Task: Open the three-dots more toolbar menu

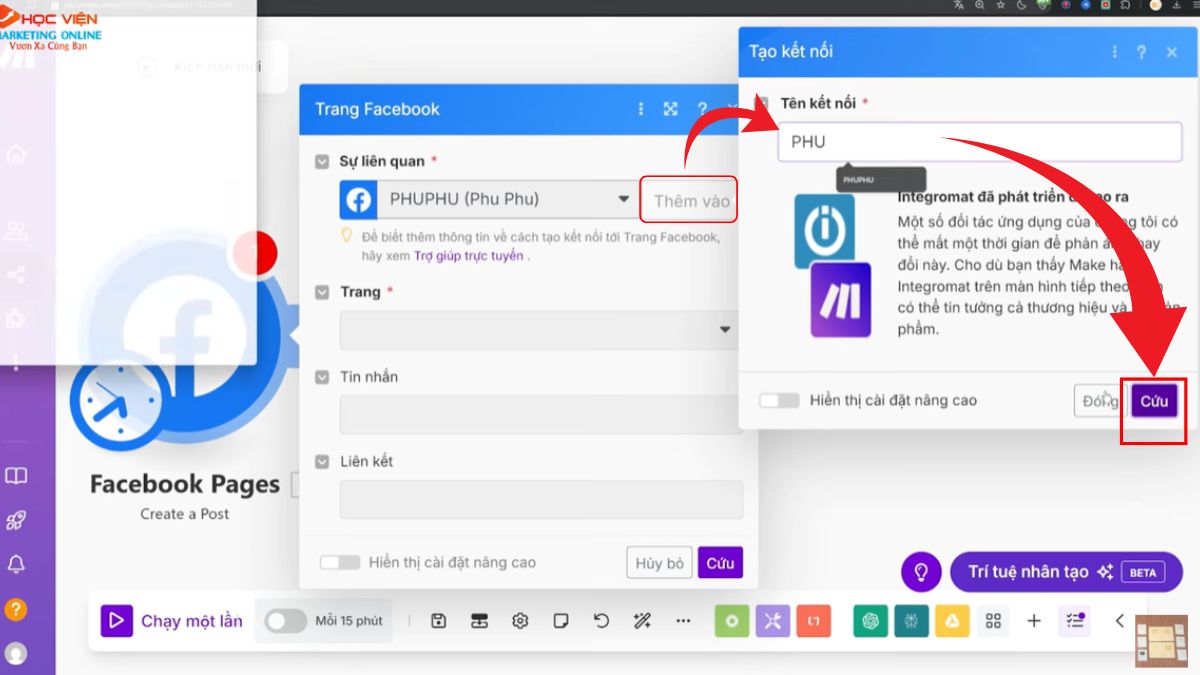Action: 683,621
